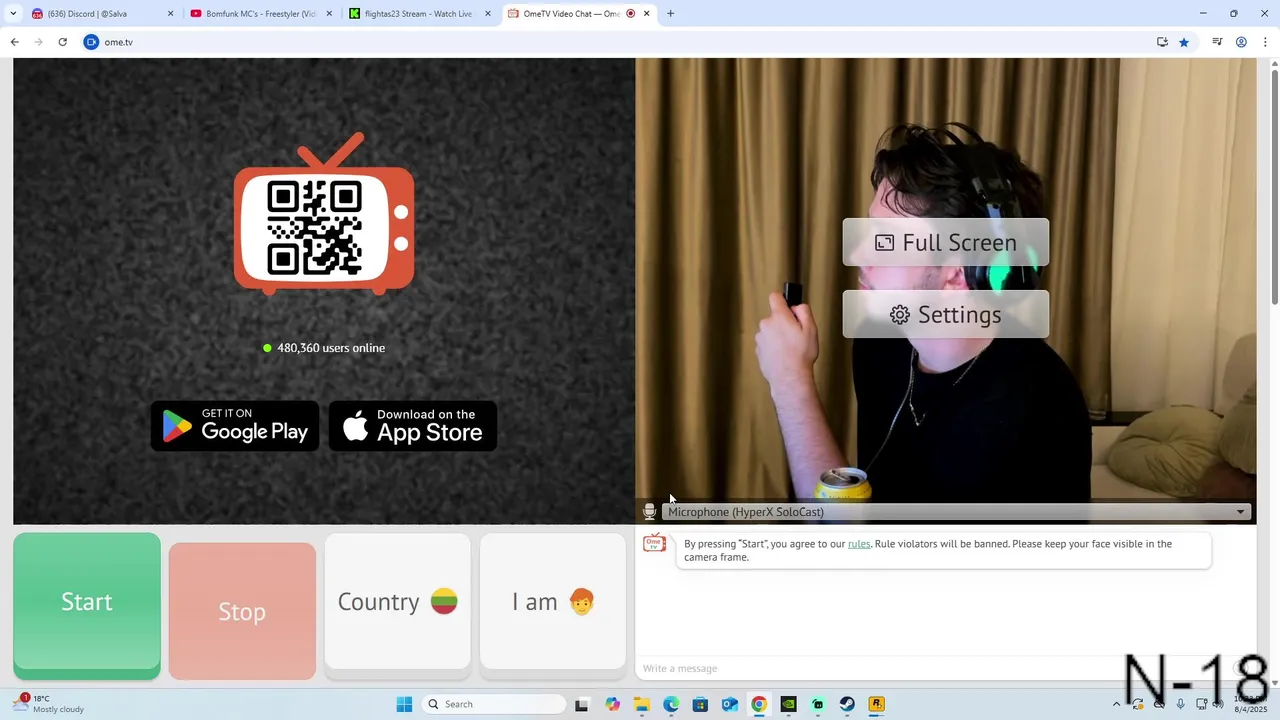Reload the ome.tv page
The width and height of the screenshot is (1280, 720).
(62, 42)
